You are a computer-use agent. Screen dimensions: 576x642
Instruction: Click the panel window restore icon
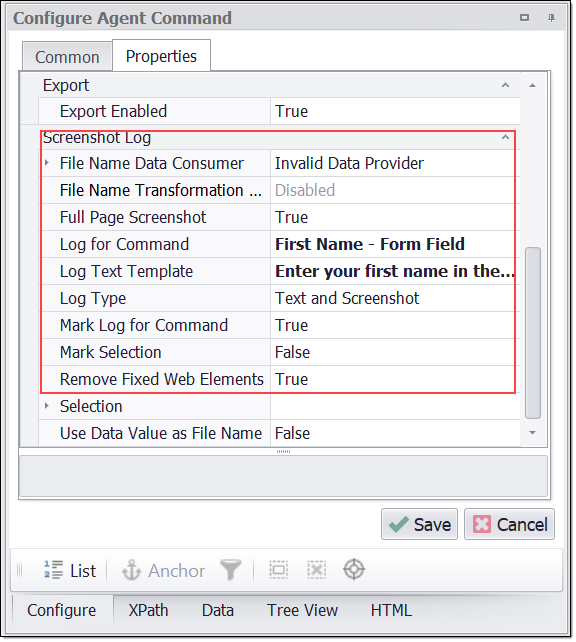pos(524,18)
